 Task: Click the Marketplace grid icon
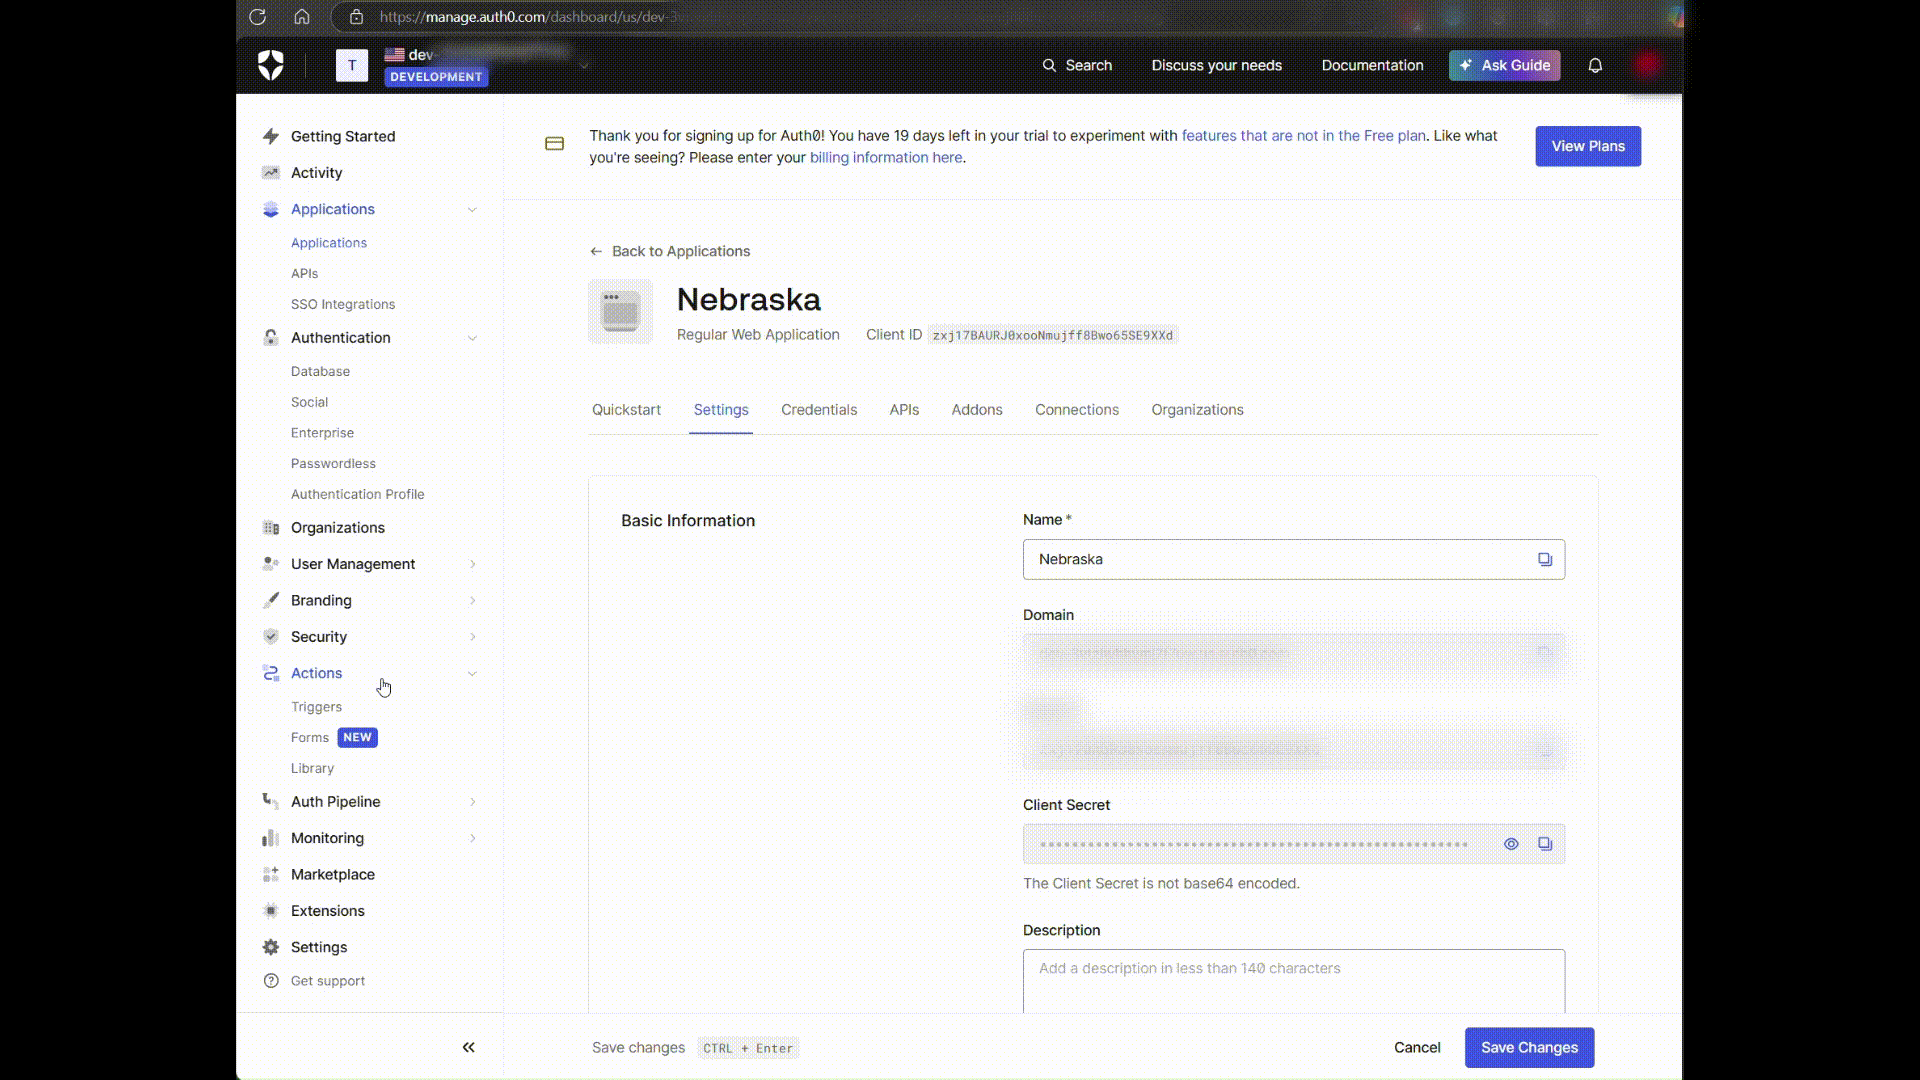click(x=270, y=874)
